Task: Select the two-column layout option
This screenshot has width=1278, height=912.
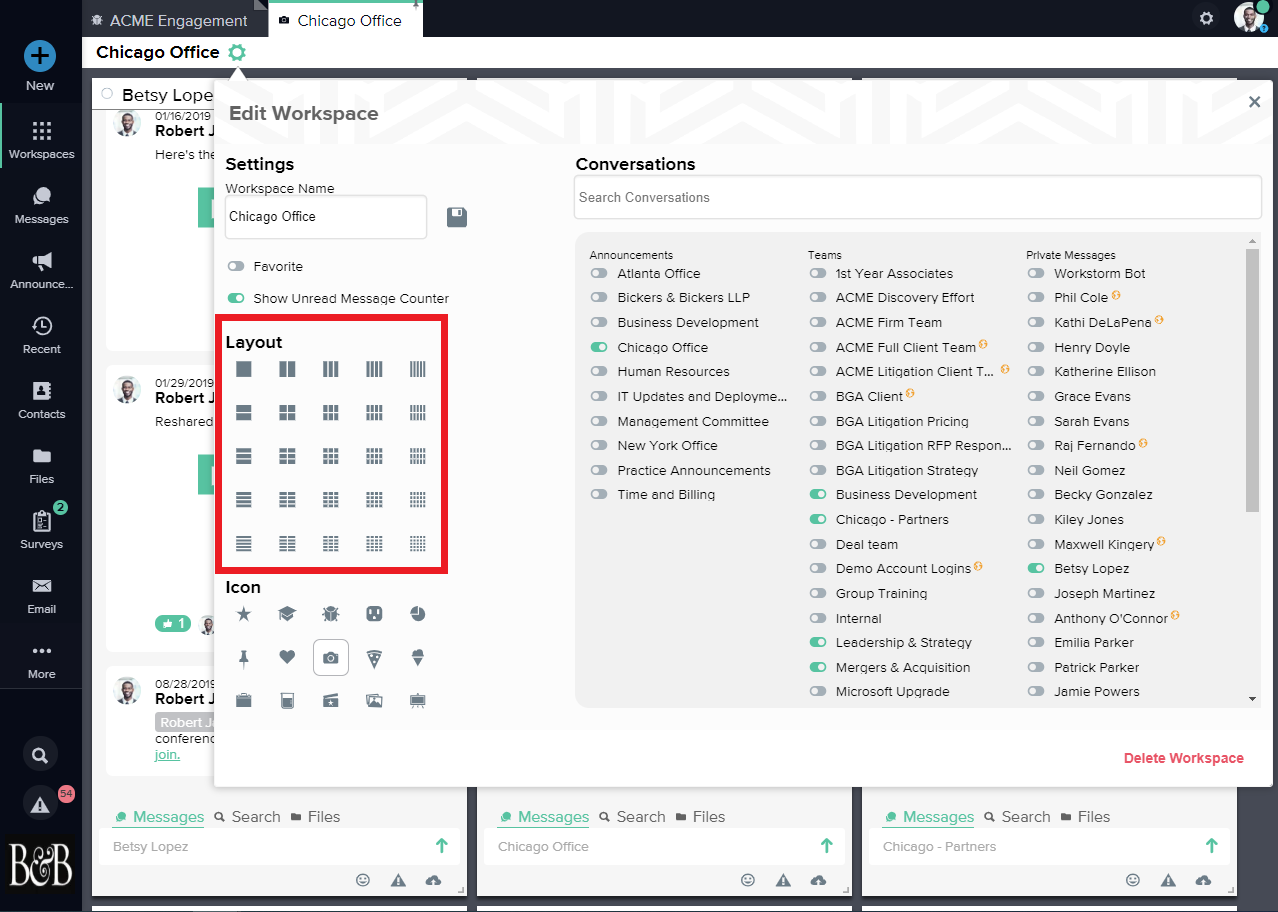Action: click(x=287, y=370)
